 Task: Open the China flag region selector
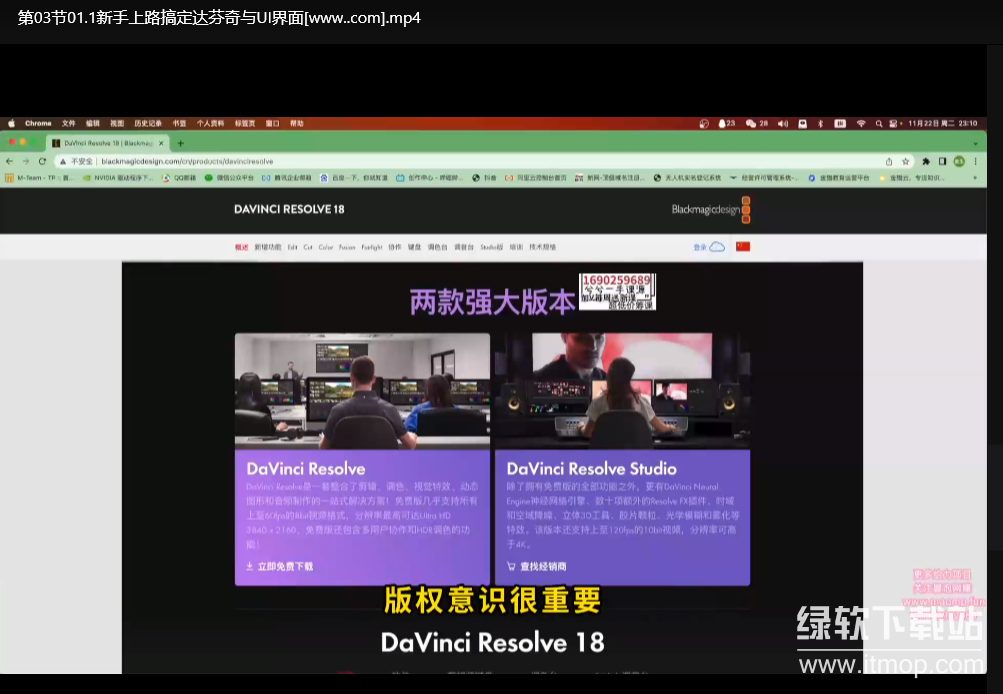point(743,246)
